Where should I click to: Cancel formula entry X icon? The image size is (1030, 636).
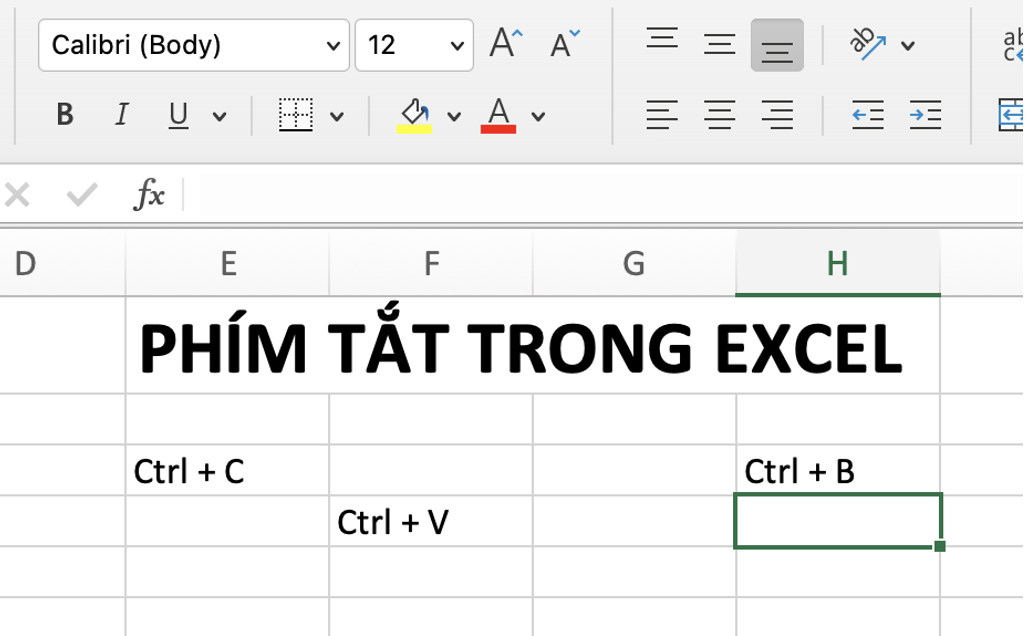coord(17,195)
